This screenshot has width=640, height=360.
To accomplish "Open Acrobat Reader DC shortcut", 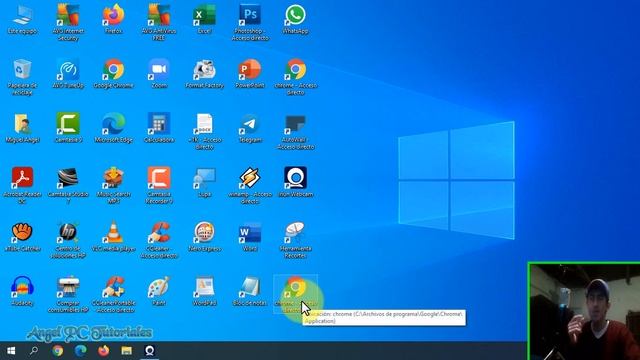I will (22, 185).
